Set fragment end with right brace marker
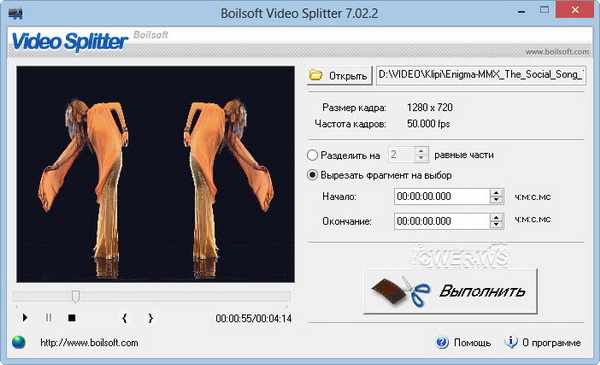600x365 pixels. [x=151, y=318]
